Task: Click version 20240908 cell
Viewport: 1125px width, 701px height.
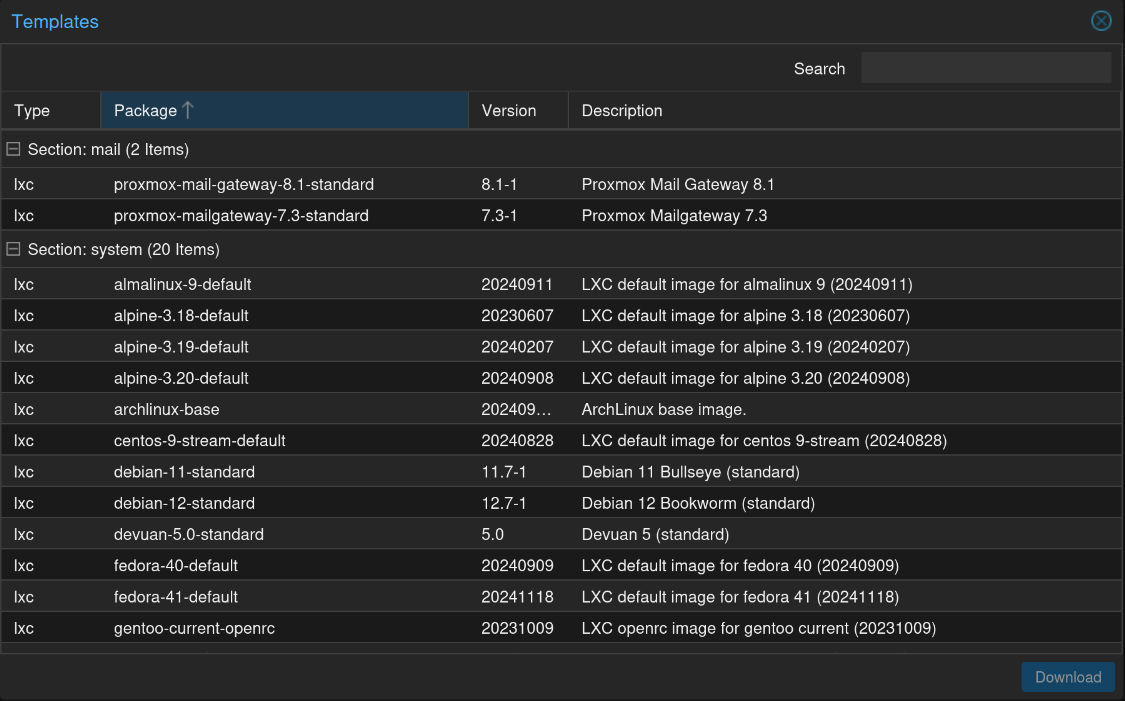Action: click(517, 378)
